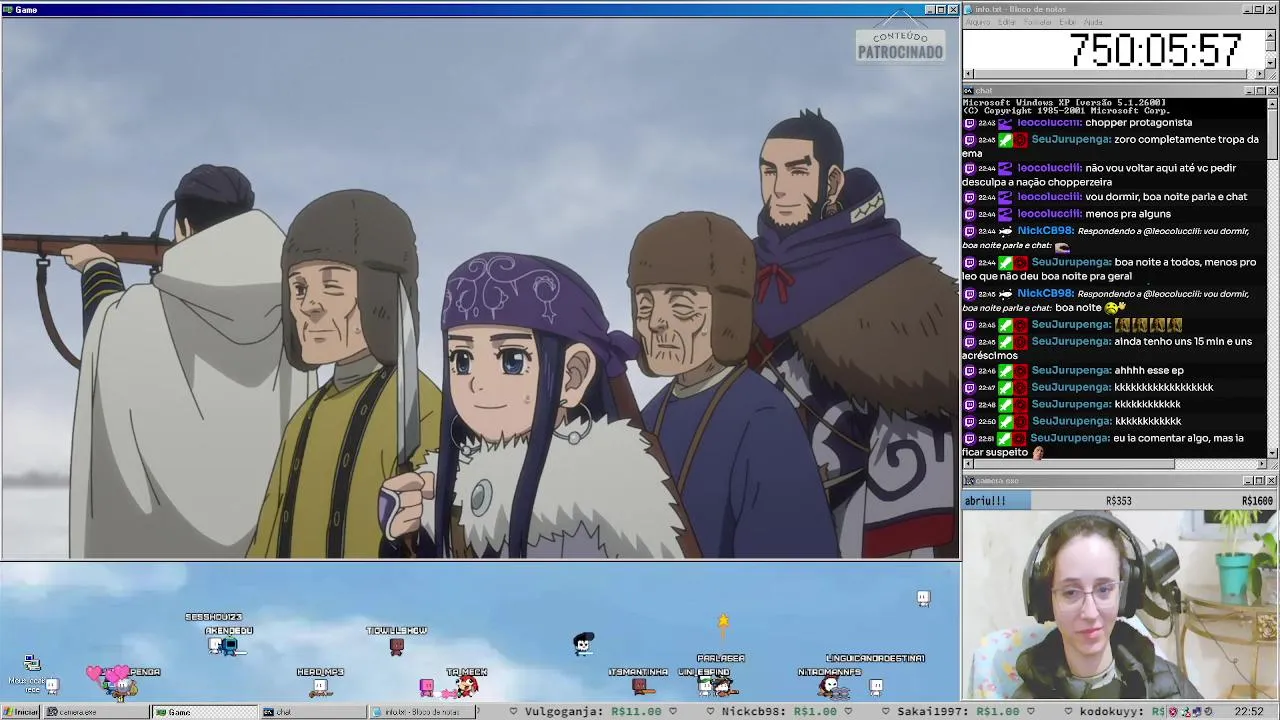
Task: Click the Twitch icon on menos pra alguns message
Action: point(969,214)
